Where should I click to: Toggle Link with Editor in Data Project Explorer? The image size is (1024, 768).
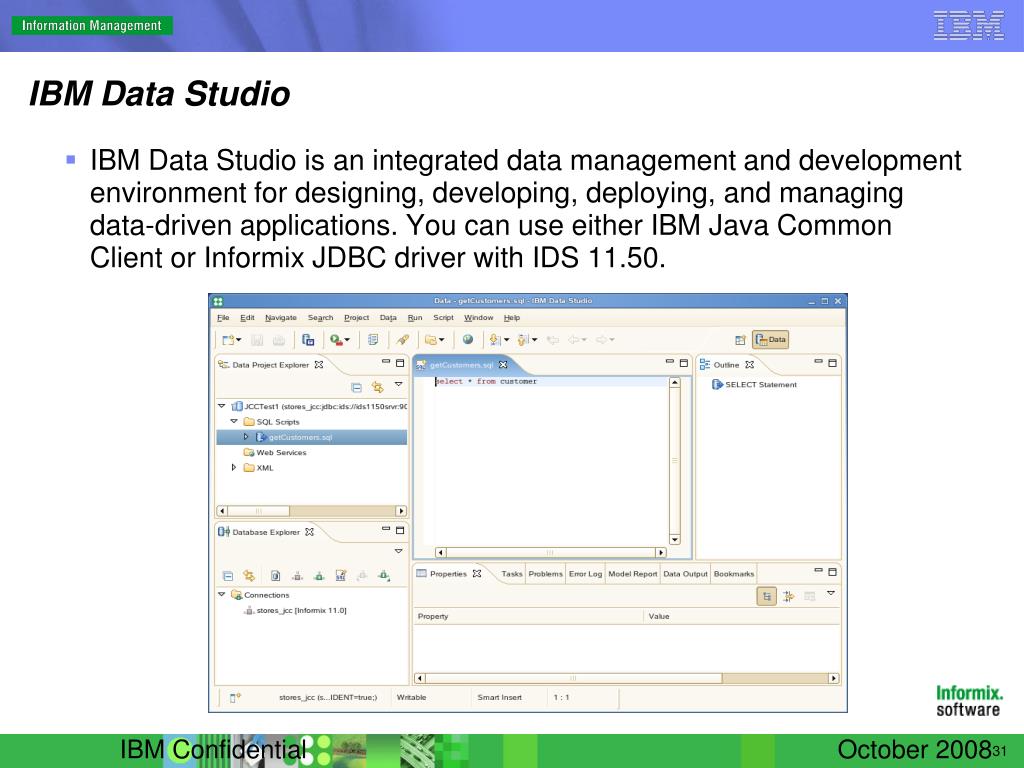[x=377, y=387]
